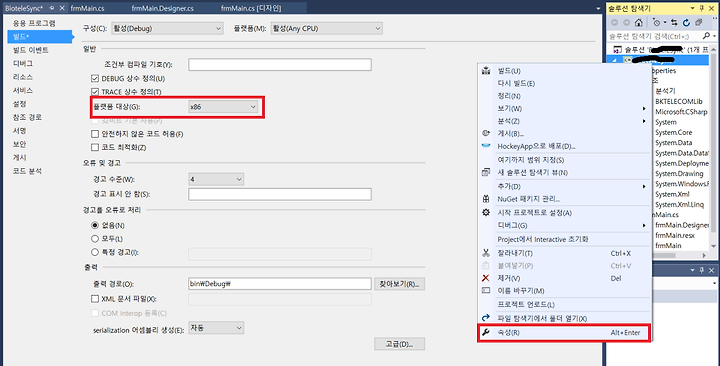Image resolution: width=720 pixels, height=366 pixels.
Task: Click the HockeyApp icon in context menu
Action: coord(486,146)
